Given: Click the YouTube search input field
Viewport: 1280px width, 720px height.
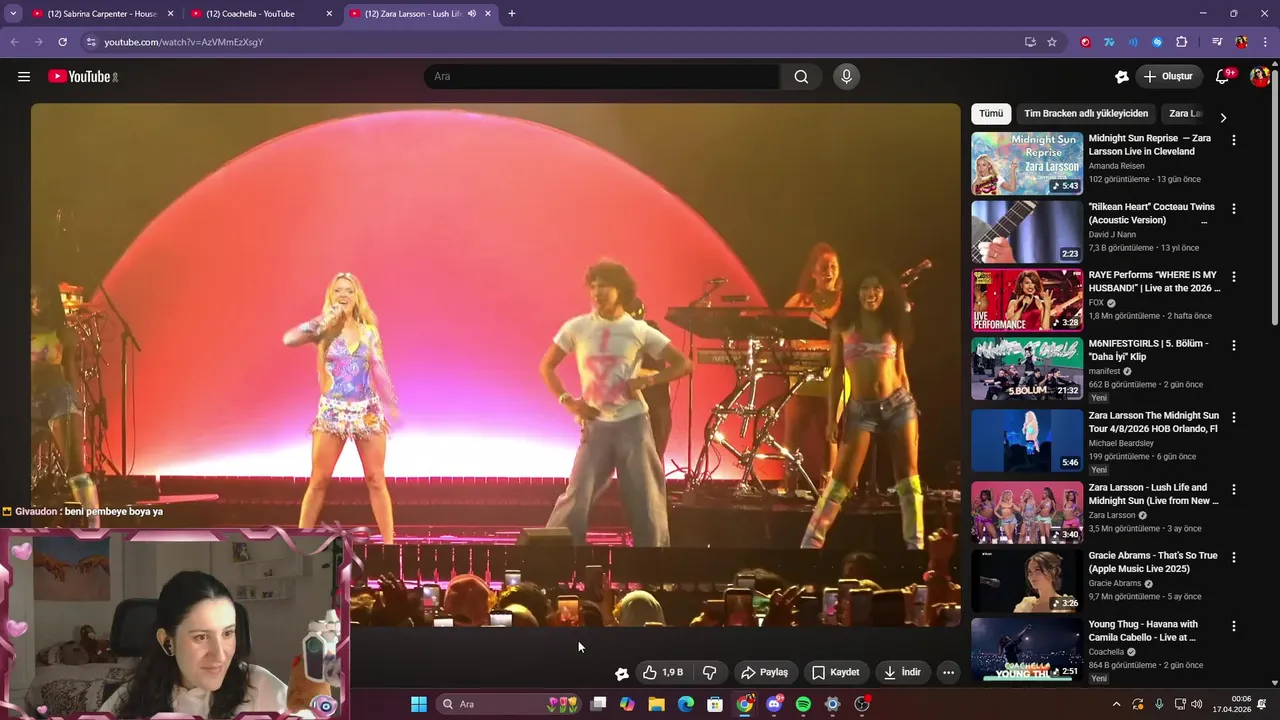Looking at the screenshot, I should tap(602, 77).
